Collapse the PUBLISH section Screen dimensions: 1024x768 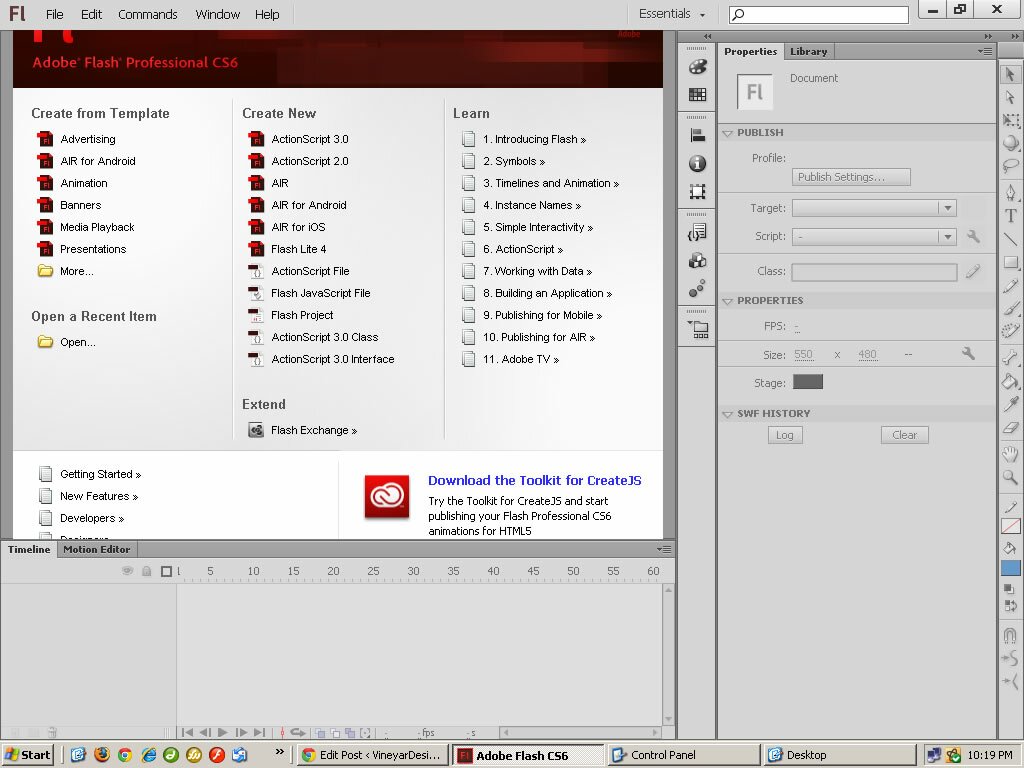click(728, 133)
